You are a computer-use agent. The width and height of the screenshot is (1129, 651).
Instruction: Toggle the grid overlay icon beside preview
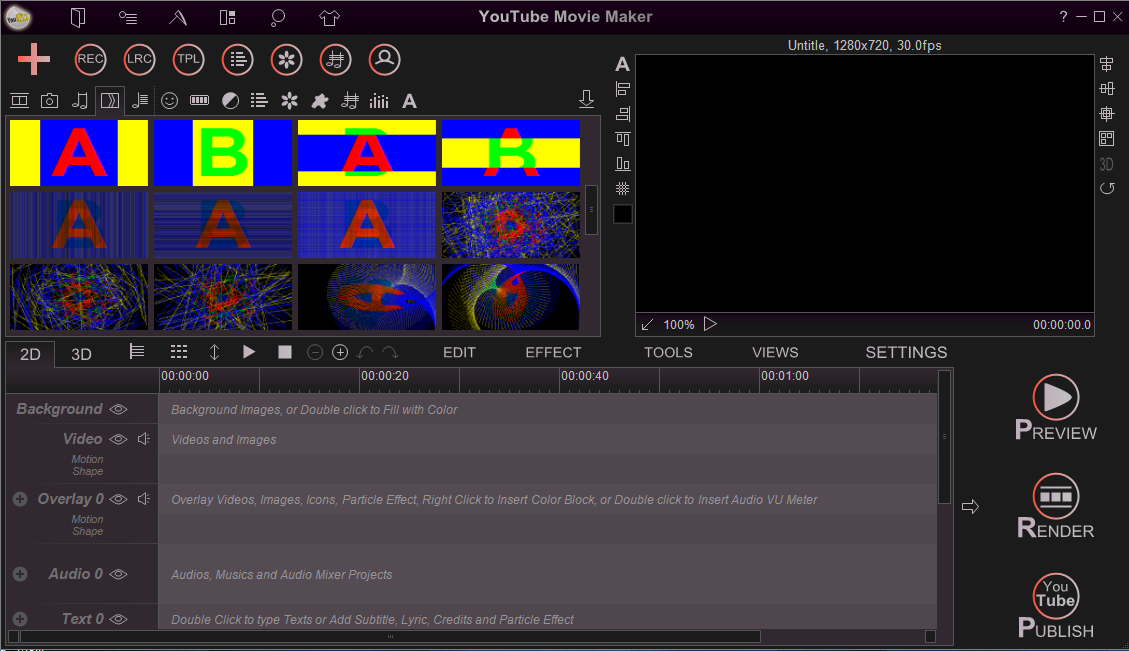click(x=623, y=189)
